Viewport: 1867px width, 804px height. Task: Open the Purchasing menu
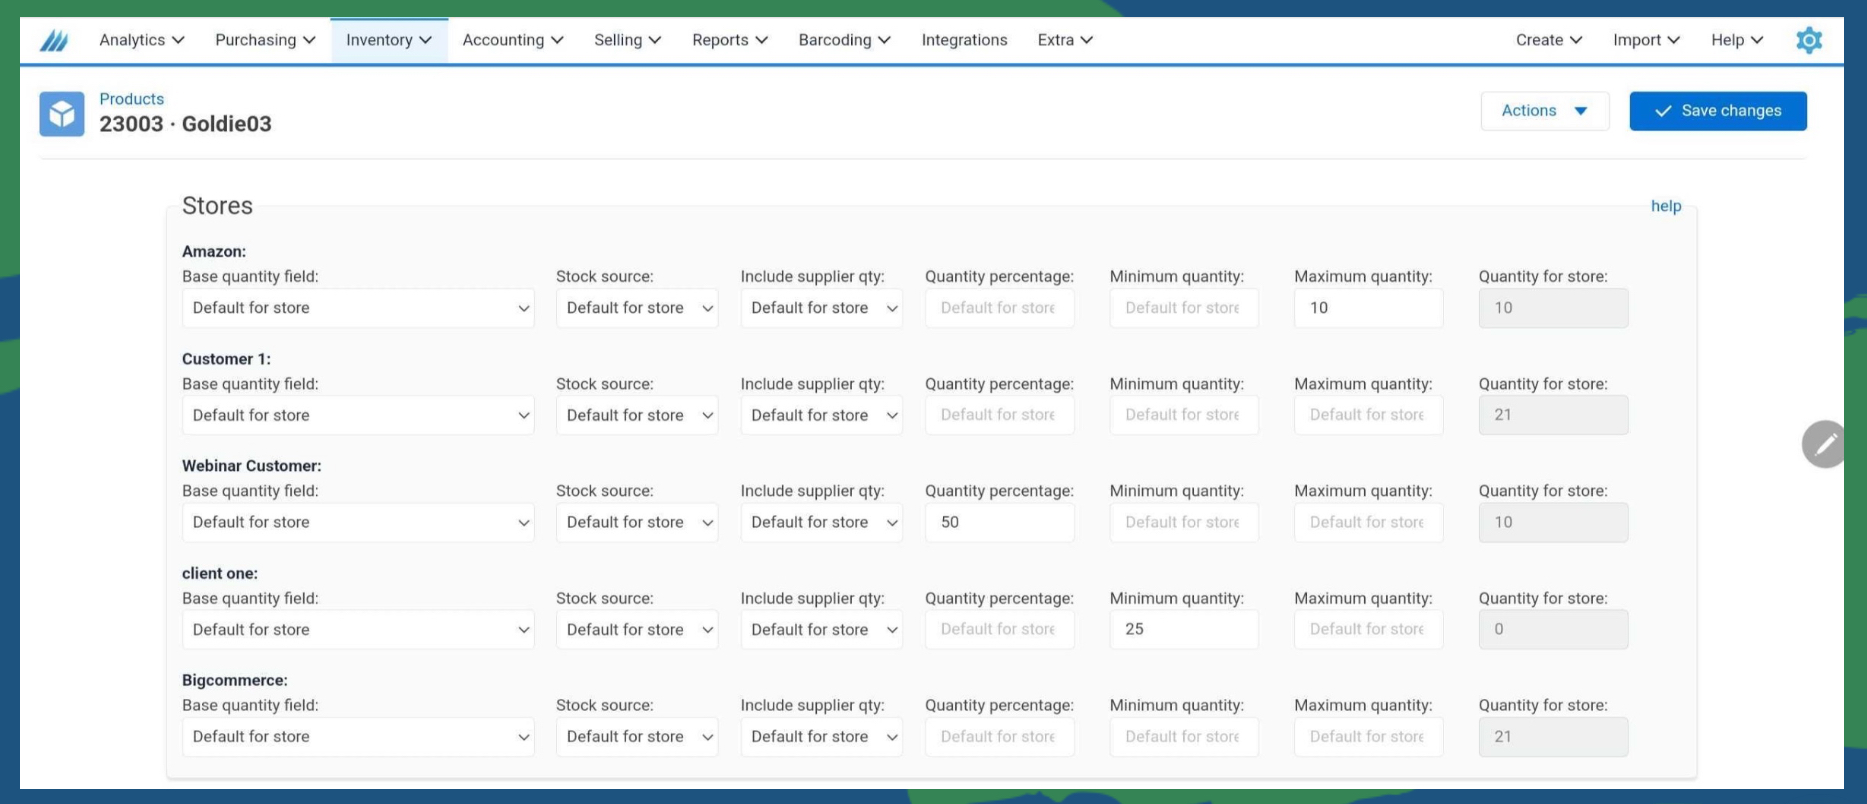point(265,40)
